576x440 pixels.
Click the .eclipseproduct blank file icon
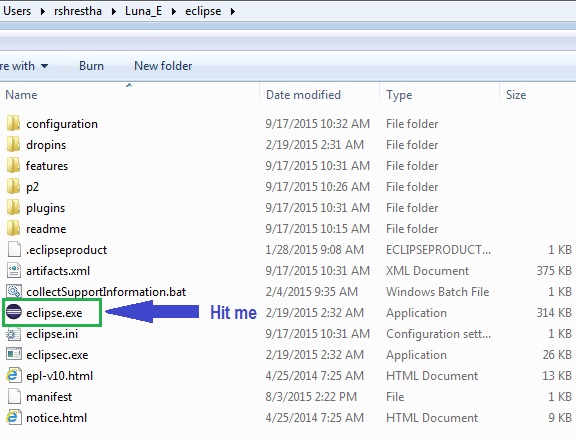click(14, 249)
